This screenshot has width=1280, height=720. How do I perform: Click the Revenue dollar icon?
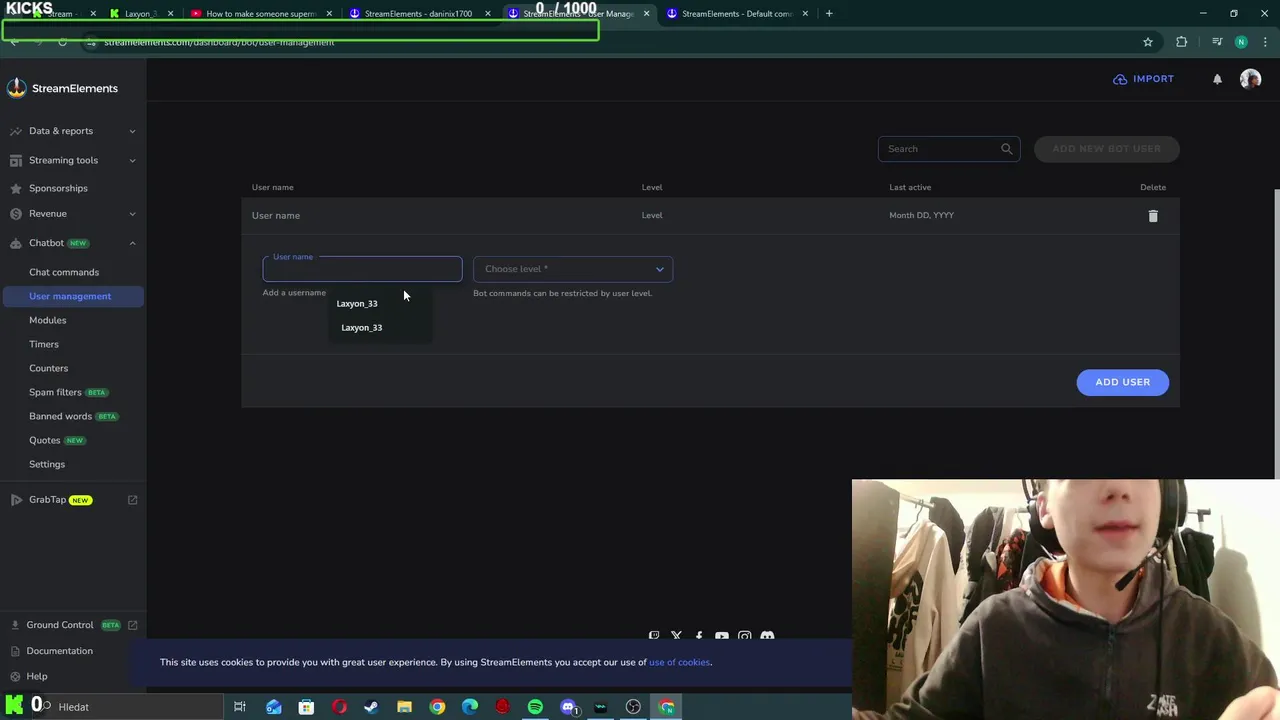pyautogui.click(x=16, y=214)
